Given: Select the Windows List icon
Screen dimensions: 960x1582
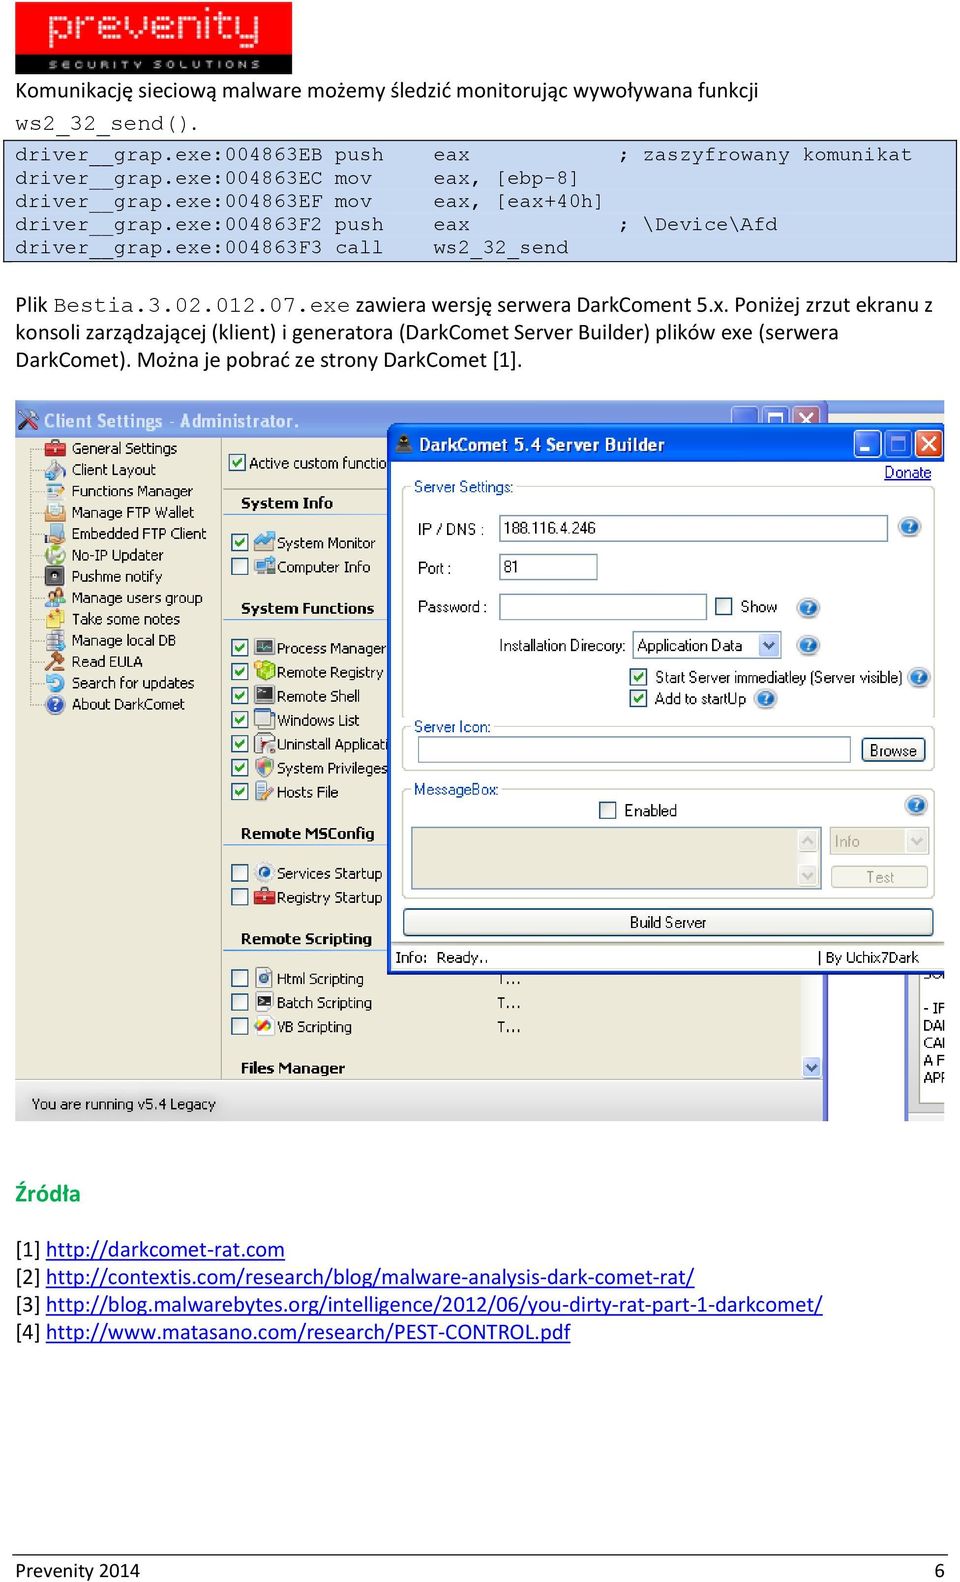Looking at the screenshot, I should [264, 719].
